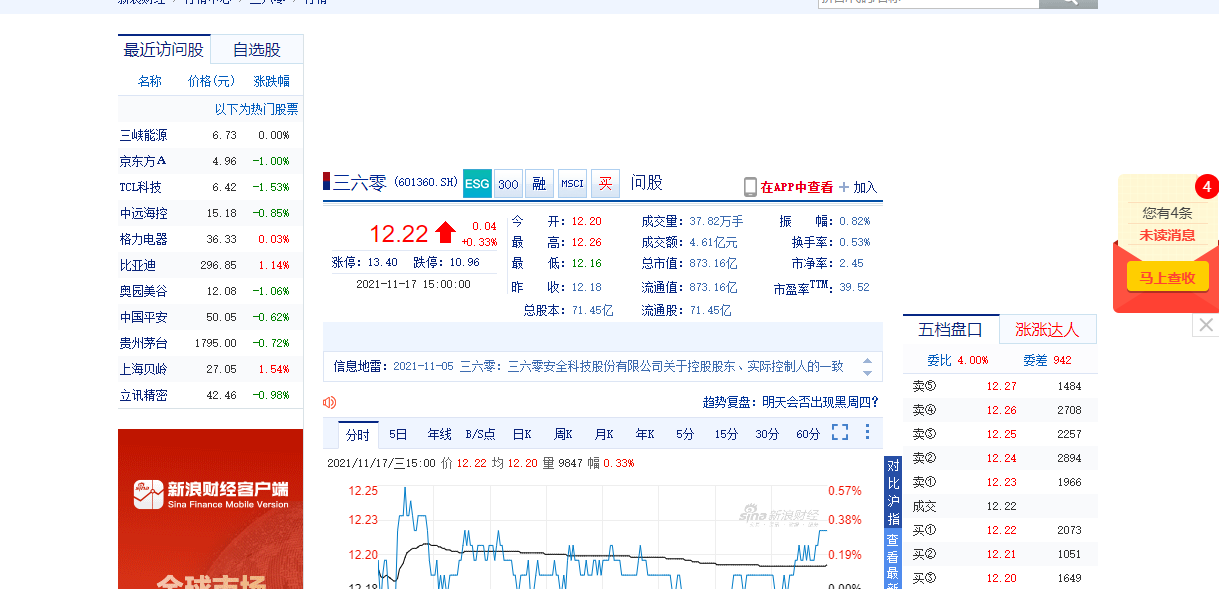The image size is (1219, 589).
Task: Toggle the speaker sound icon above the chart
Action: (x=330, y=402)
